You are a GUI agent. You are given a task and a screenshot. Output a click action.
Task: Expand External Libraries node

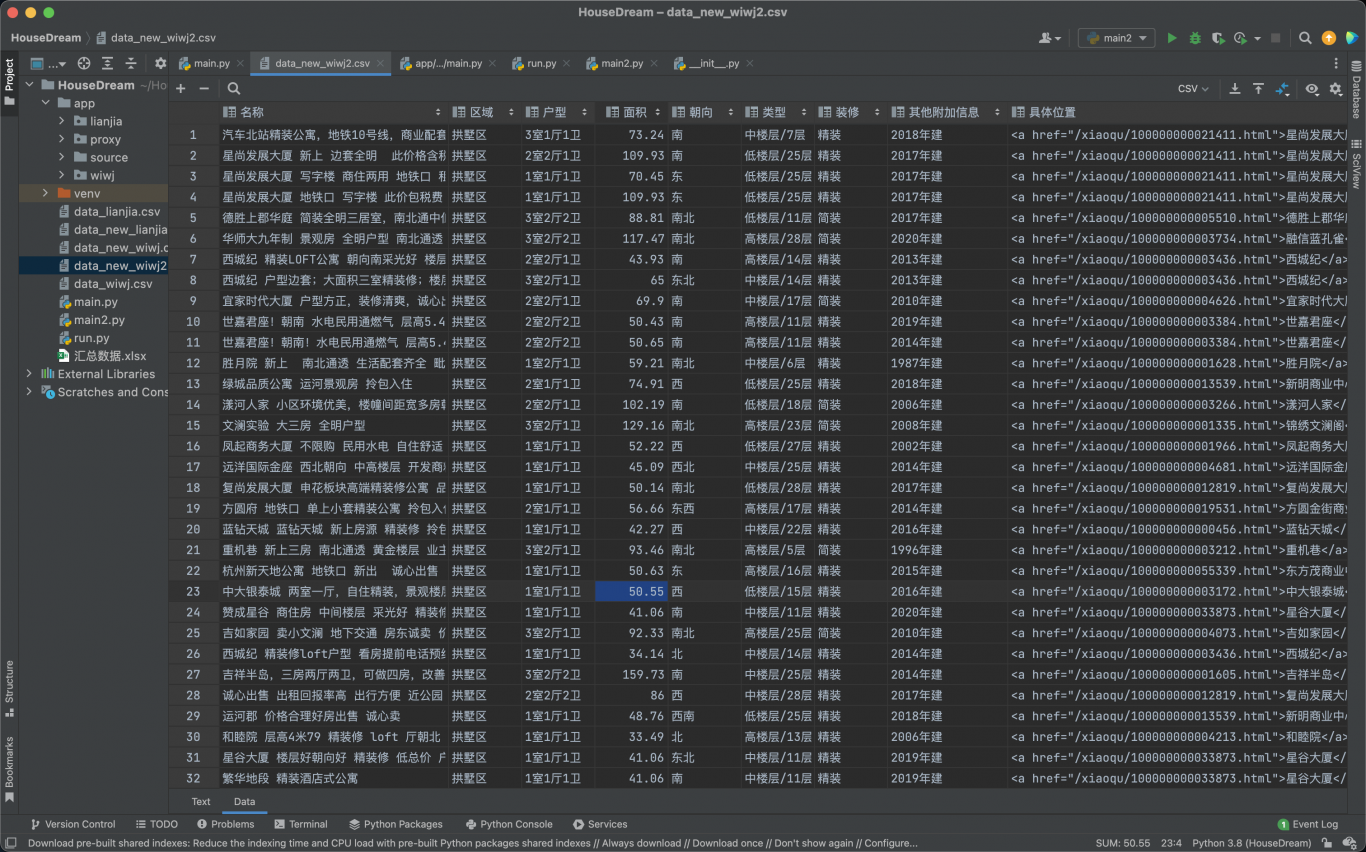[29, 374]
